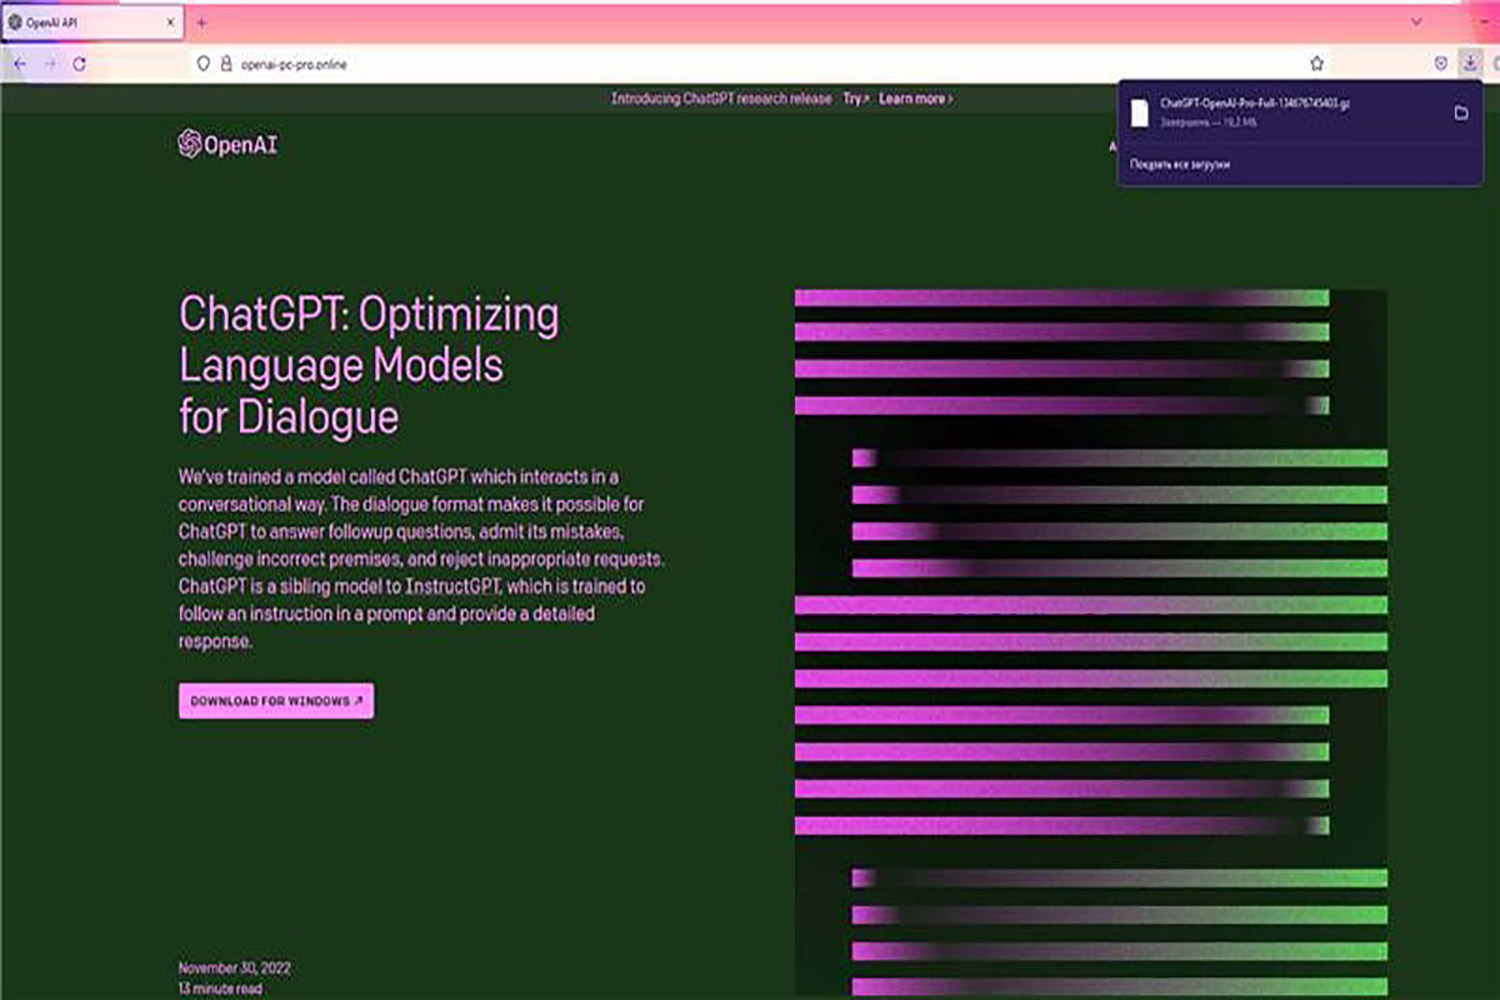Screen dimensions: 1500x1000
Task: Click the downloaded file's document icon
Action: point(1139,113)
